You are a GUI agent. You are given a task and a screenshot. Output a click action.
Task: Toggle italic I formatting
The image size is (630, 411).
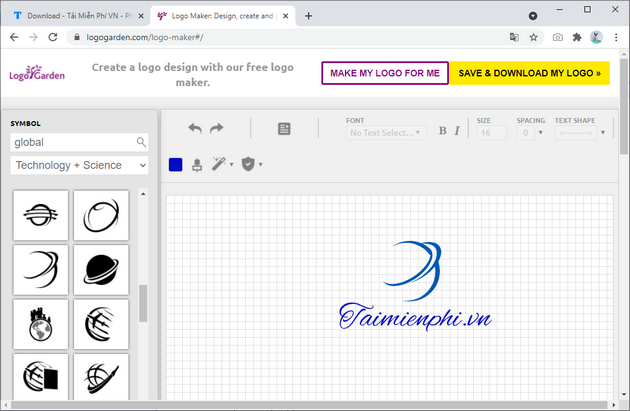(457, 131)
